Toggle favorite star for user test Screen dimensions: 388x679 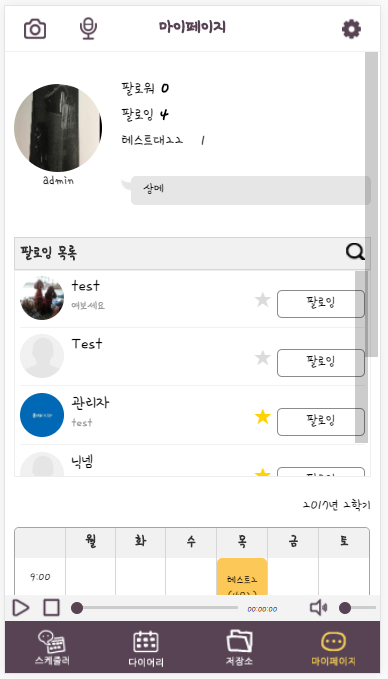[x=263, y=300]
